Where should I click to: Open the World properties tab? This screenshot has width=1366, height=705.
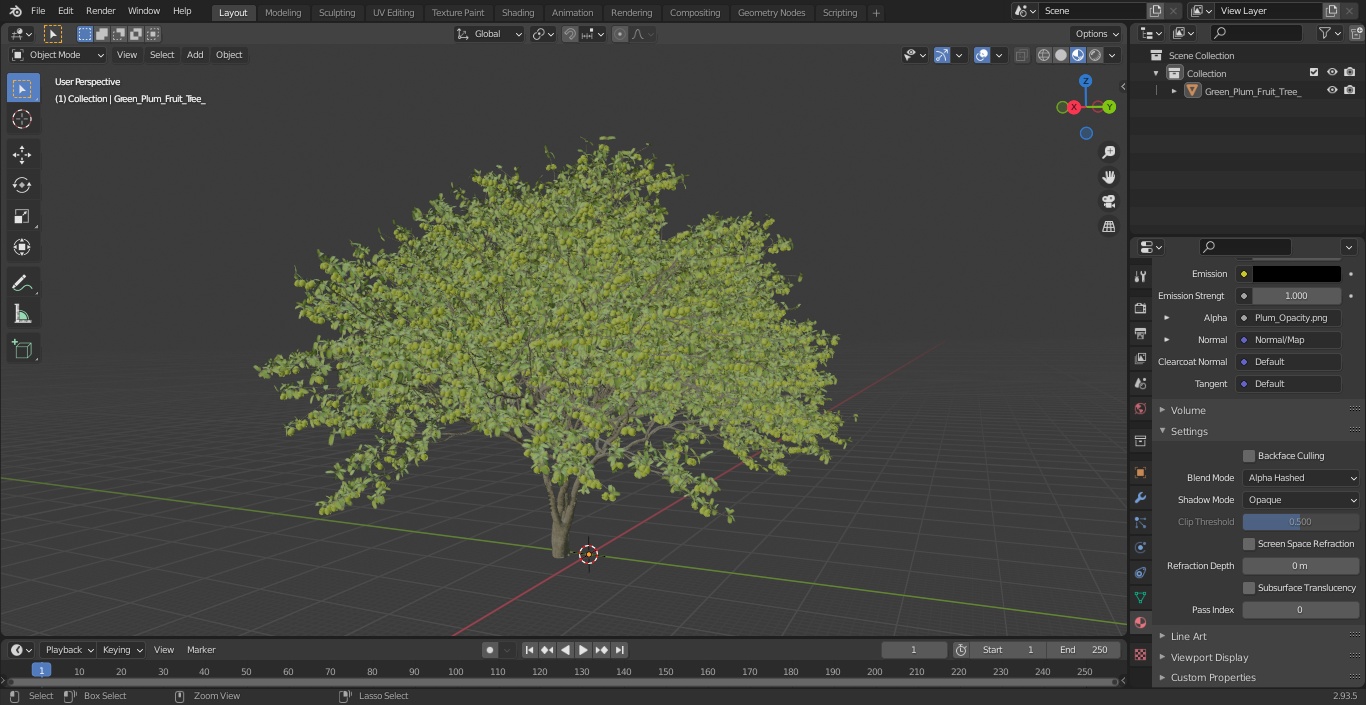1140,408
